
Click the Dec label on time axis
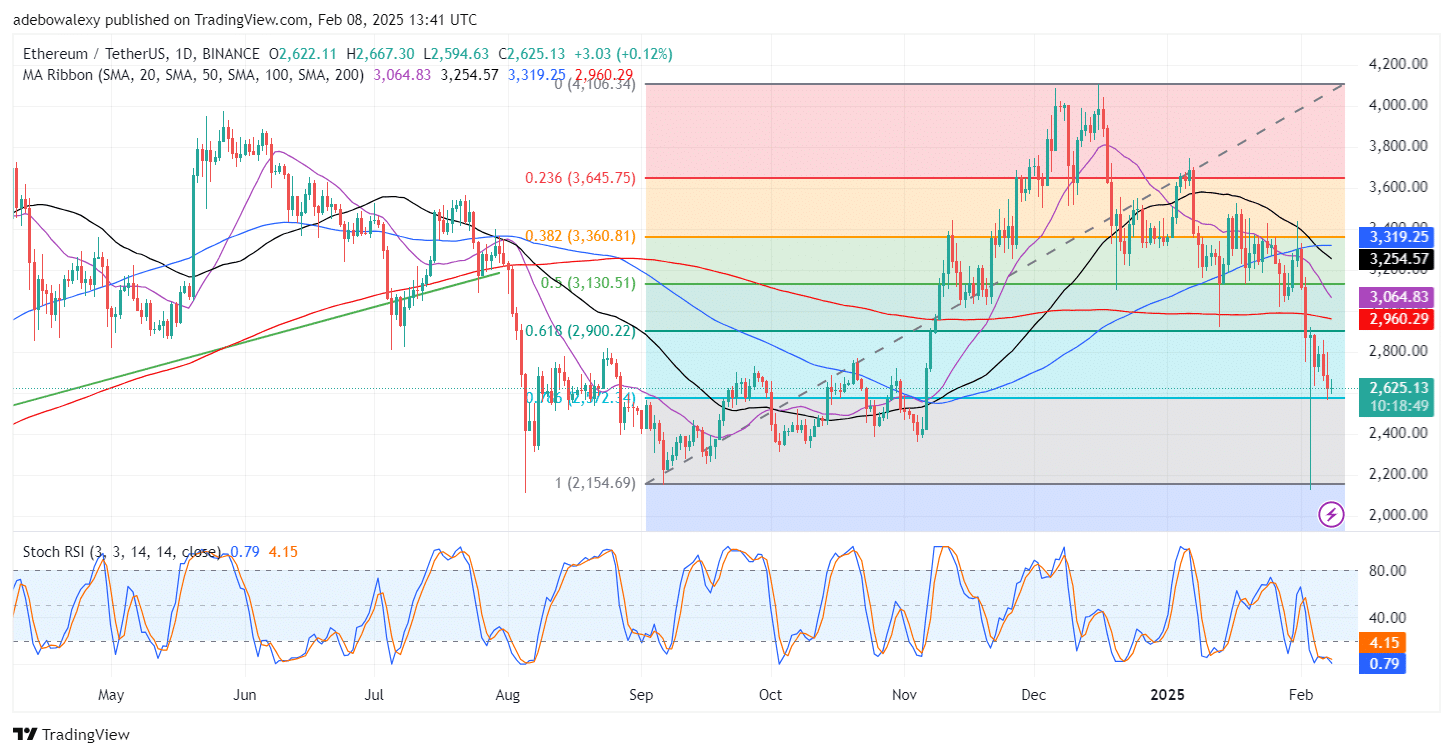click(x=1036, y=694)
